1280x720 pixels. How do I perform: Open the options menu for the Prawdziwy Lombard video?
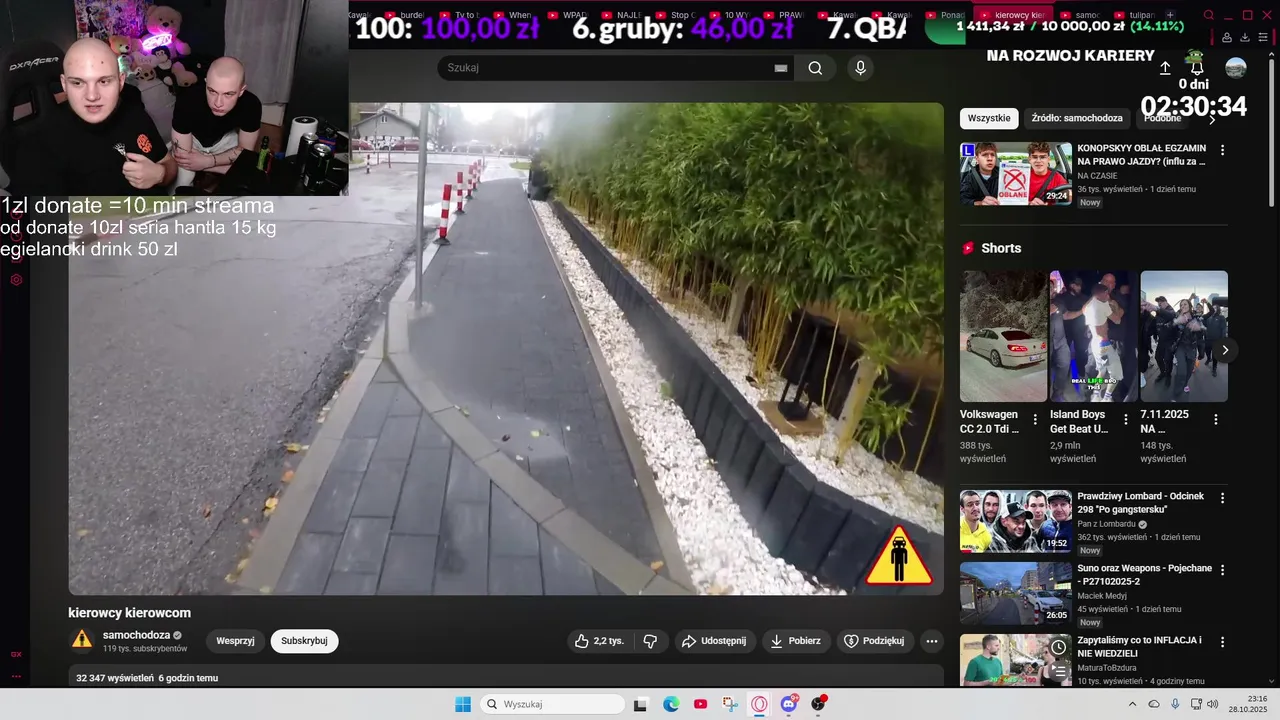(x=1222, y=498)
